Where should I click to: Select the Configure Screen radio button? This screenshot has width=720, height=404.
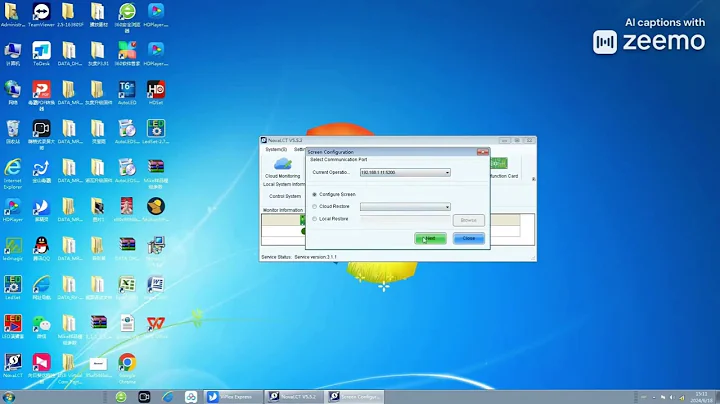pyautogui.click(x=315, y=195)
